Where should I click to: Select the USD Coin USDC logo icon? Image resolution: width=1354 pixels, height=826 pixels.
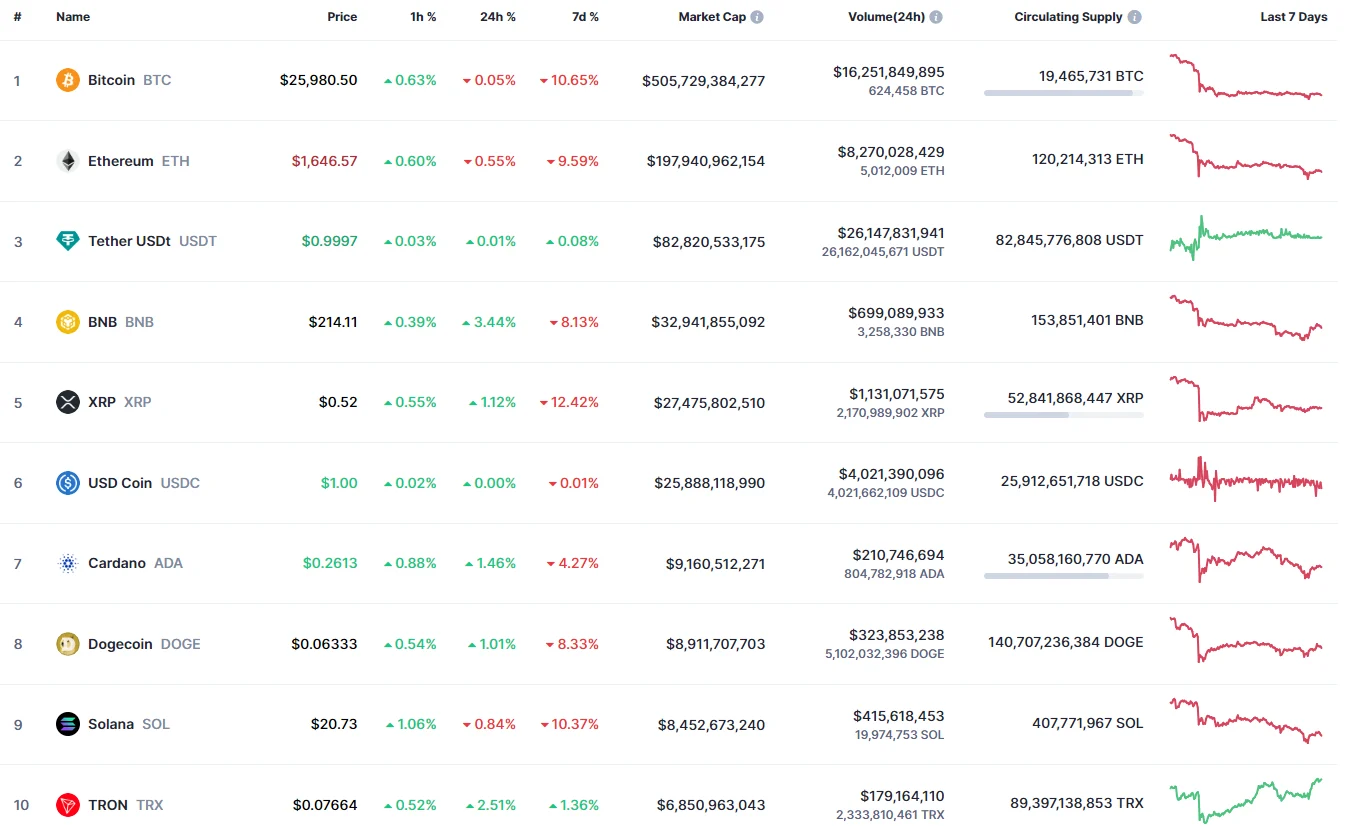pyautogui.click(x=66, y=483)
